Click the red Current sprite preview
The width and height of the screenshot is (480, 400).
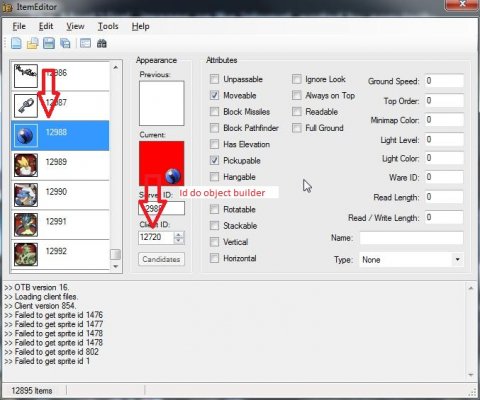pyautogui.click(x=161, y=163)
